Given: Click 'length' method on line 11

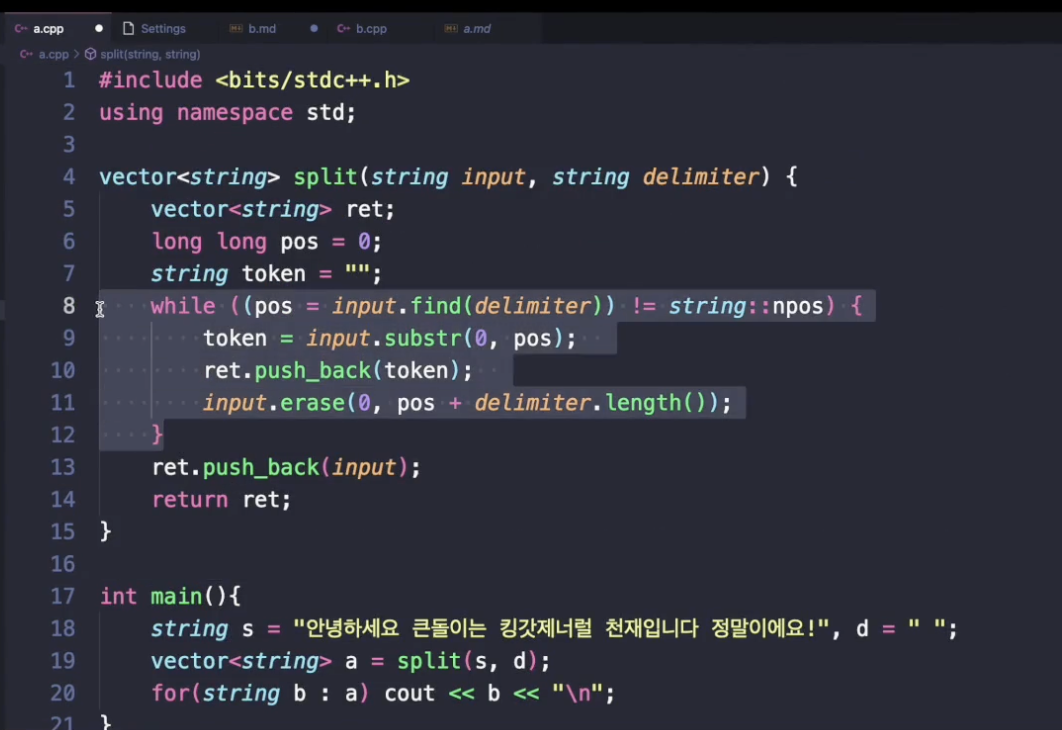Looking at the screenshot, I should coord(643,403).
